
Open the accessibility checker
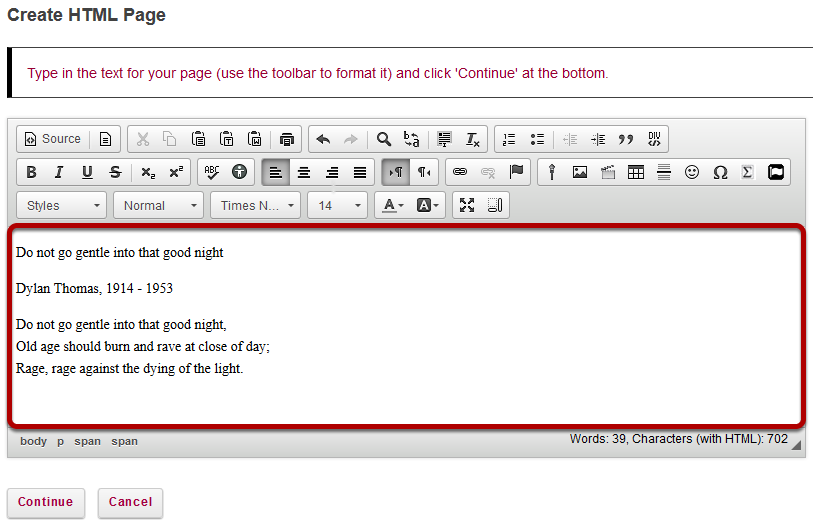[x=239, y=172]
